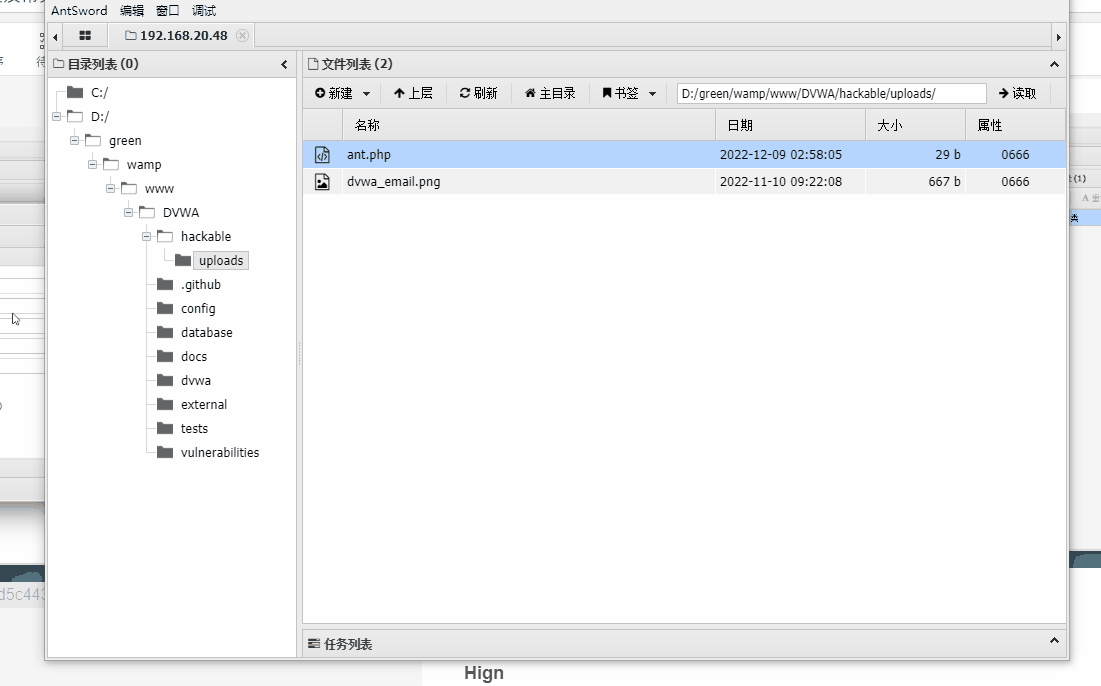Open the 新建 dropdown arrow

367,93
